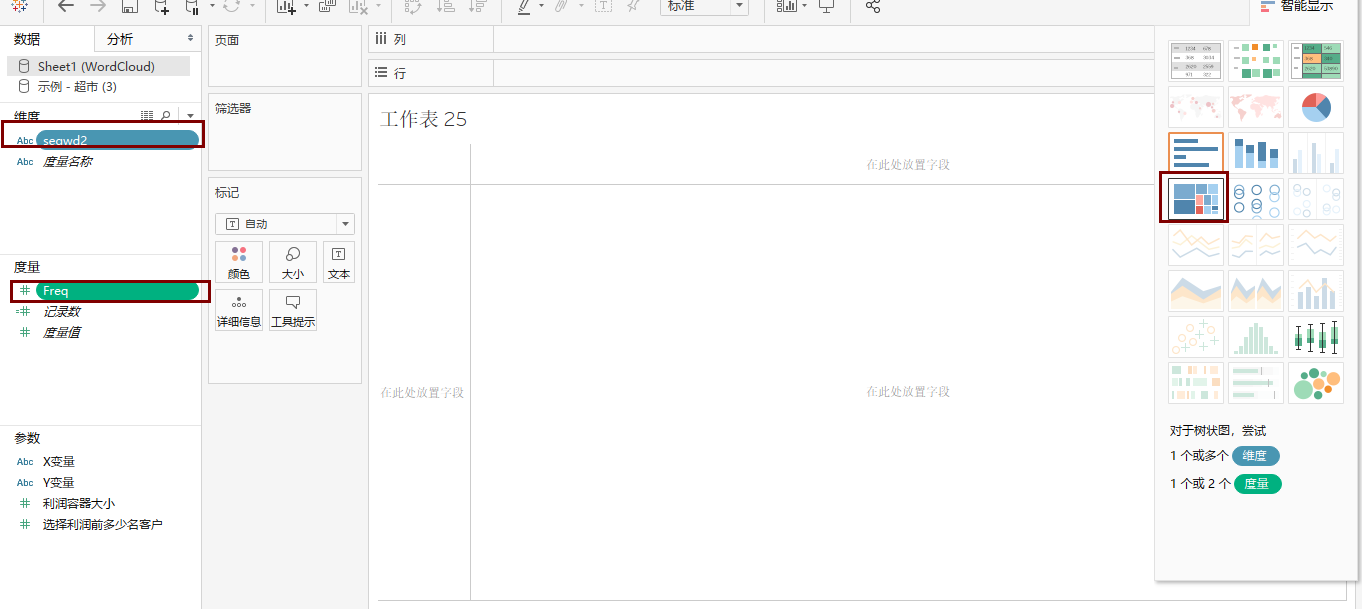The width and height of the screenshot is (1362, 609).
Task: Click the redo forward arrow
Action: pos(97,6)
